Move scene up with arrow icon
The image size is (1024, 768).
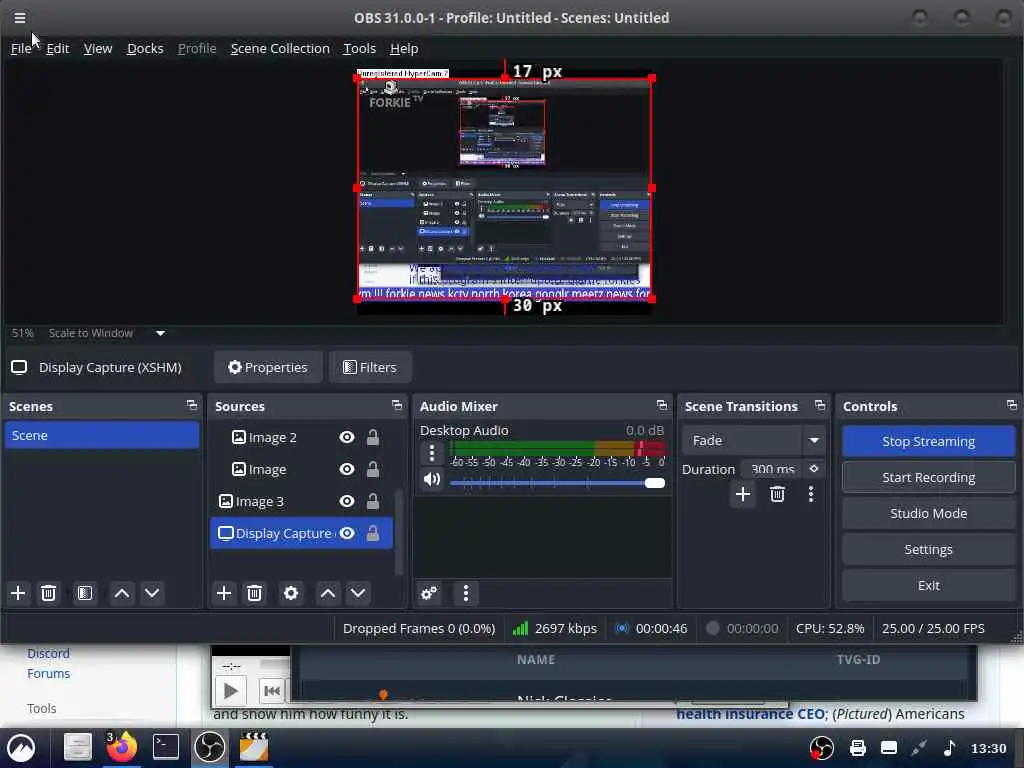121,593
